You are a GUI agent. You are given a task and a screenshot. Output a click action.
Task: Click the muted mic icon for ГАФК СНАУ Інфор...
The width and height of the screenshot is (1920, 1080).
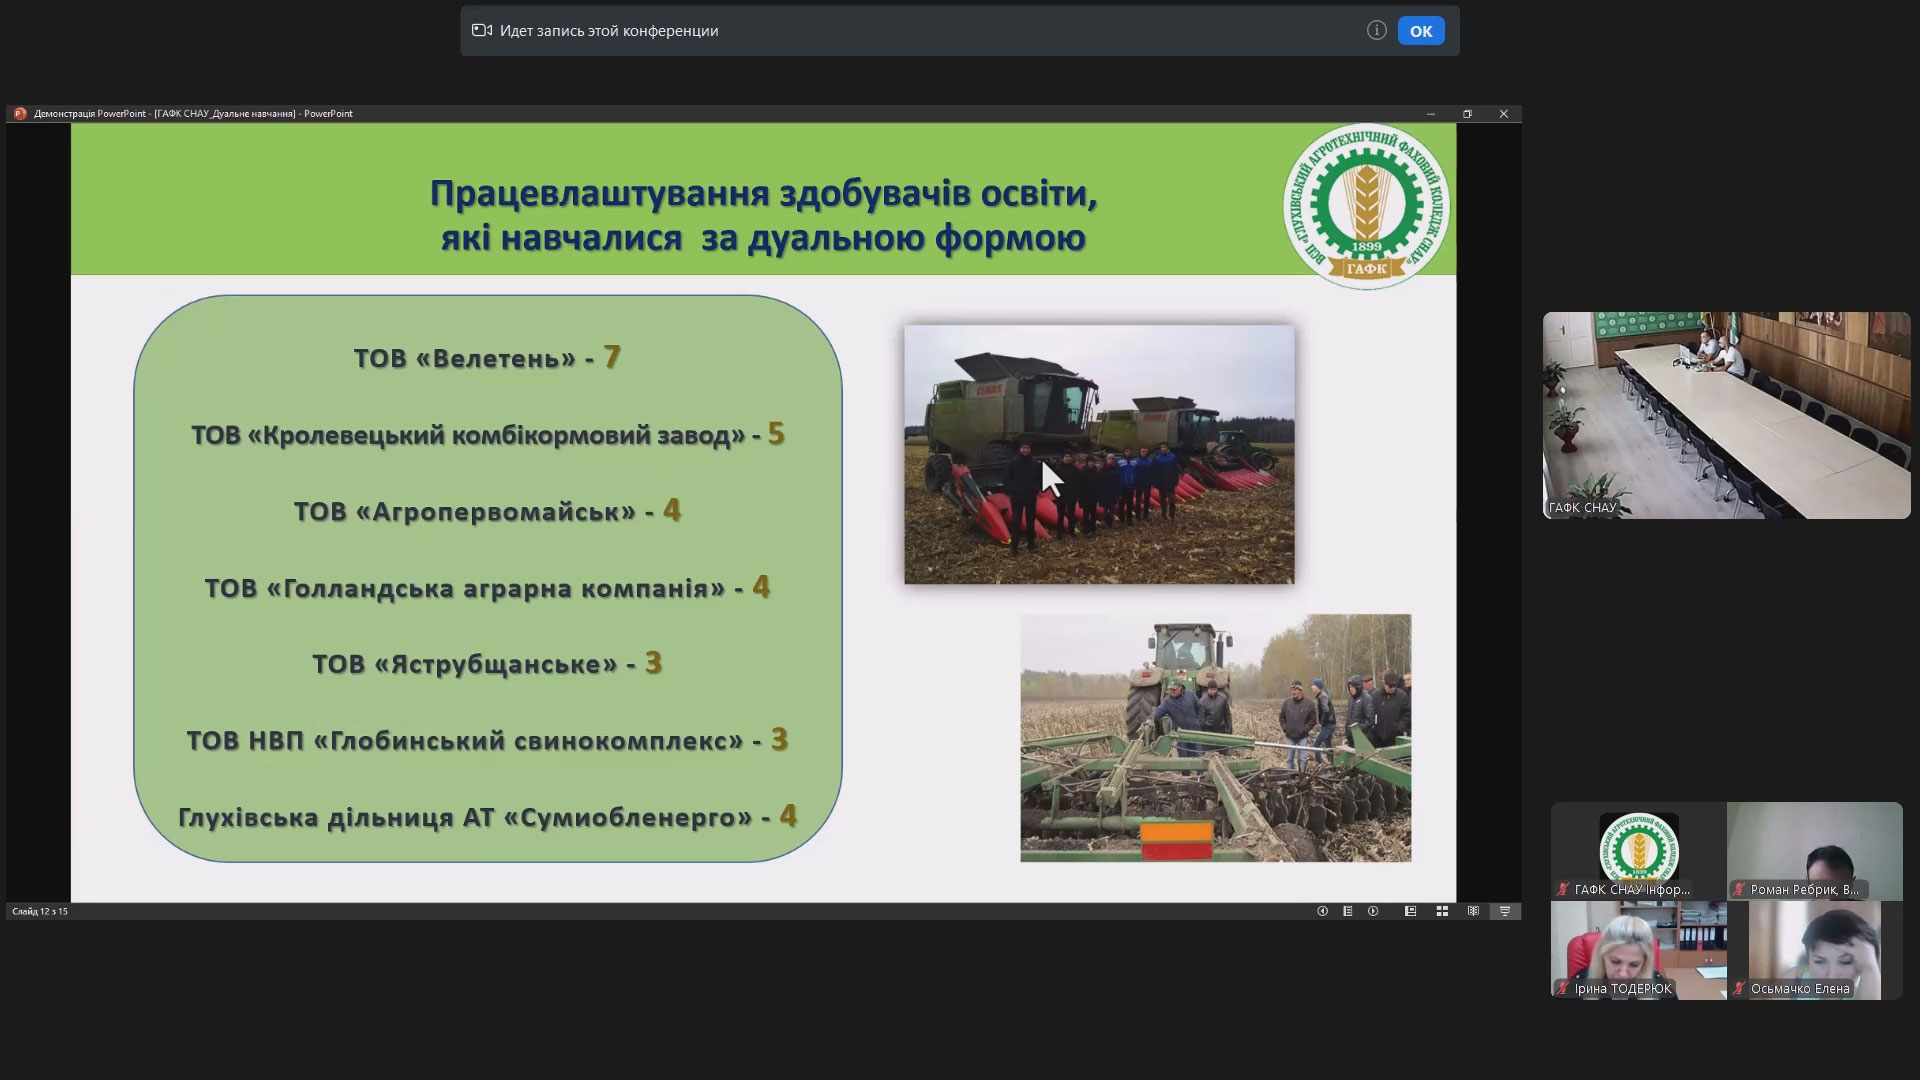point(1563,889)
